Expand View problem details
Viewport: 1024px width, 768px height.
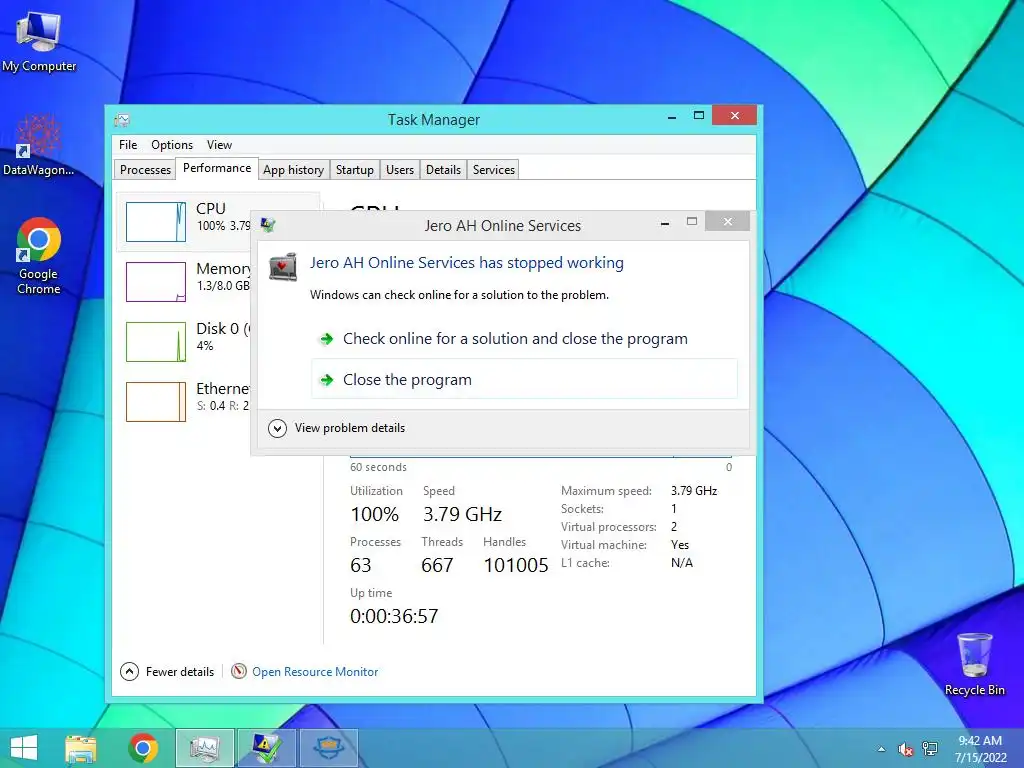337,428
